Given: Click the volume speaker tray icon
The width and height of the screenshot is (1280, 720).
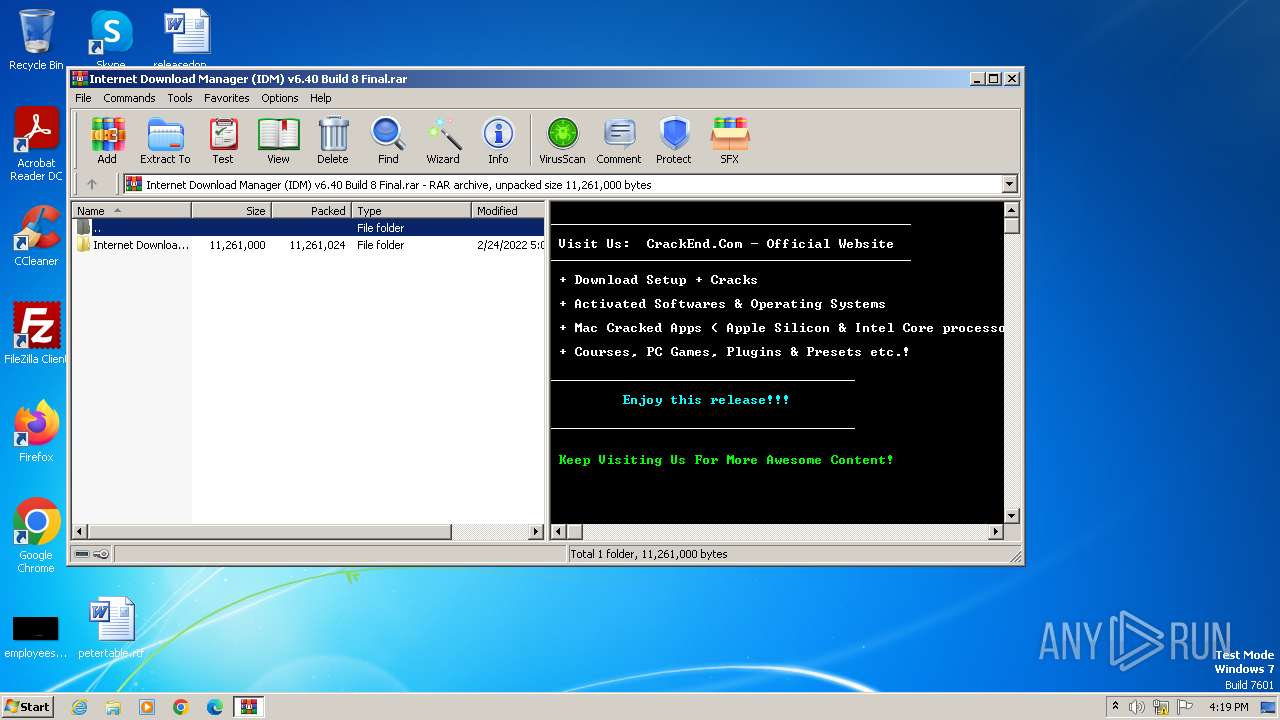Looking at the screenshot, I should [1137, 707].
